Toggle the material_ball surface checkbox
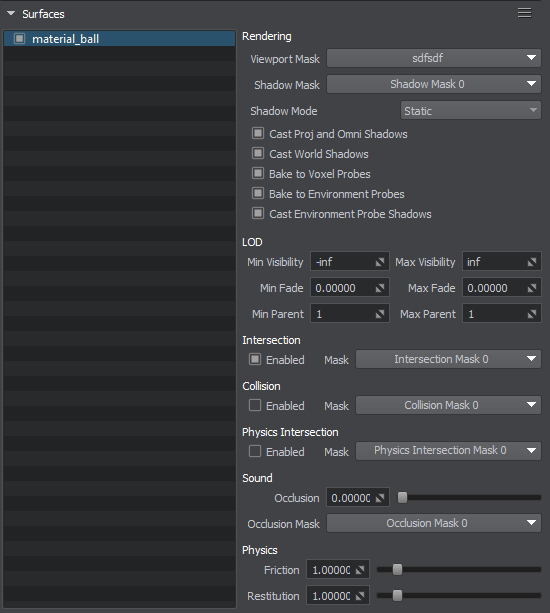 click(x=19, y=38)
